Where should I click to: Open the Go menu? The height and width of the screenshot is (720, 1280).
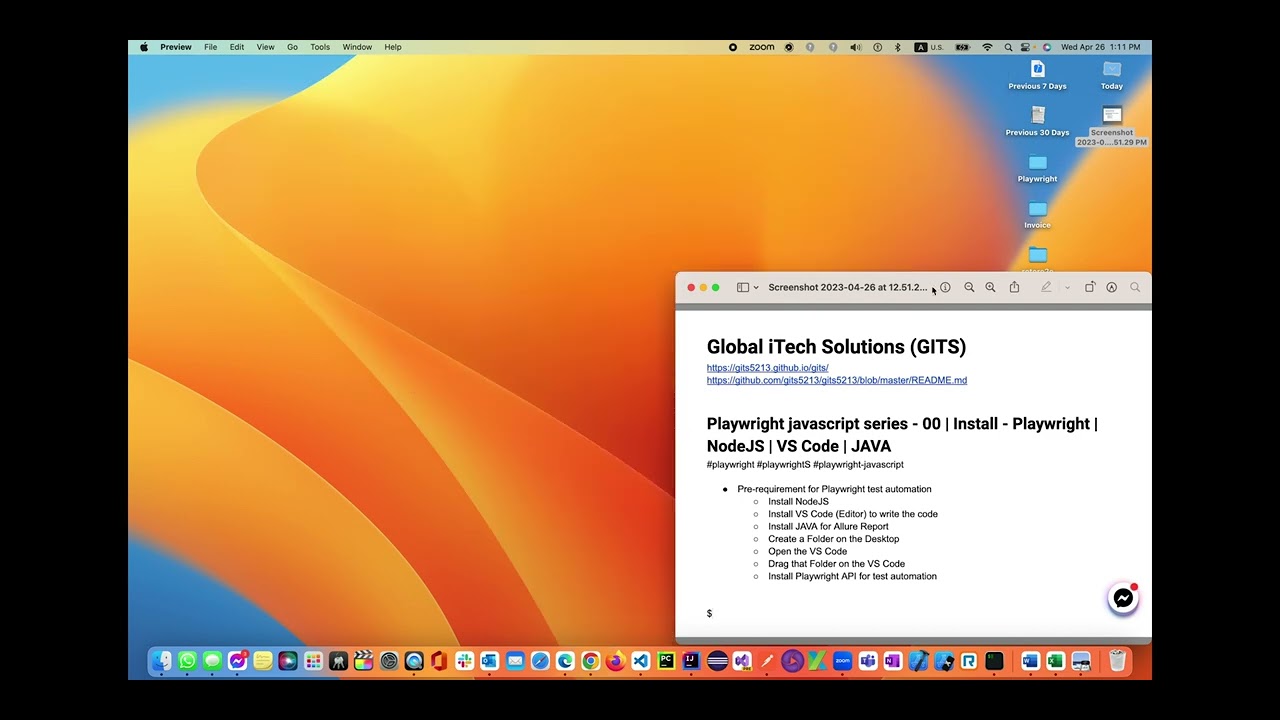tap(292, 47)
